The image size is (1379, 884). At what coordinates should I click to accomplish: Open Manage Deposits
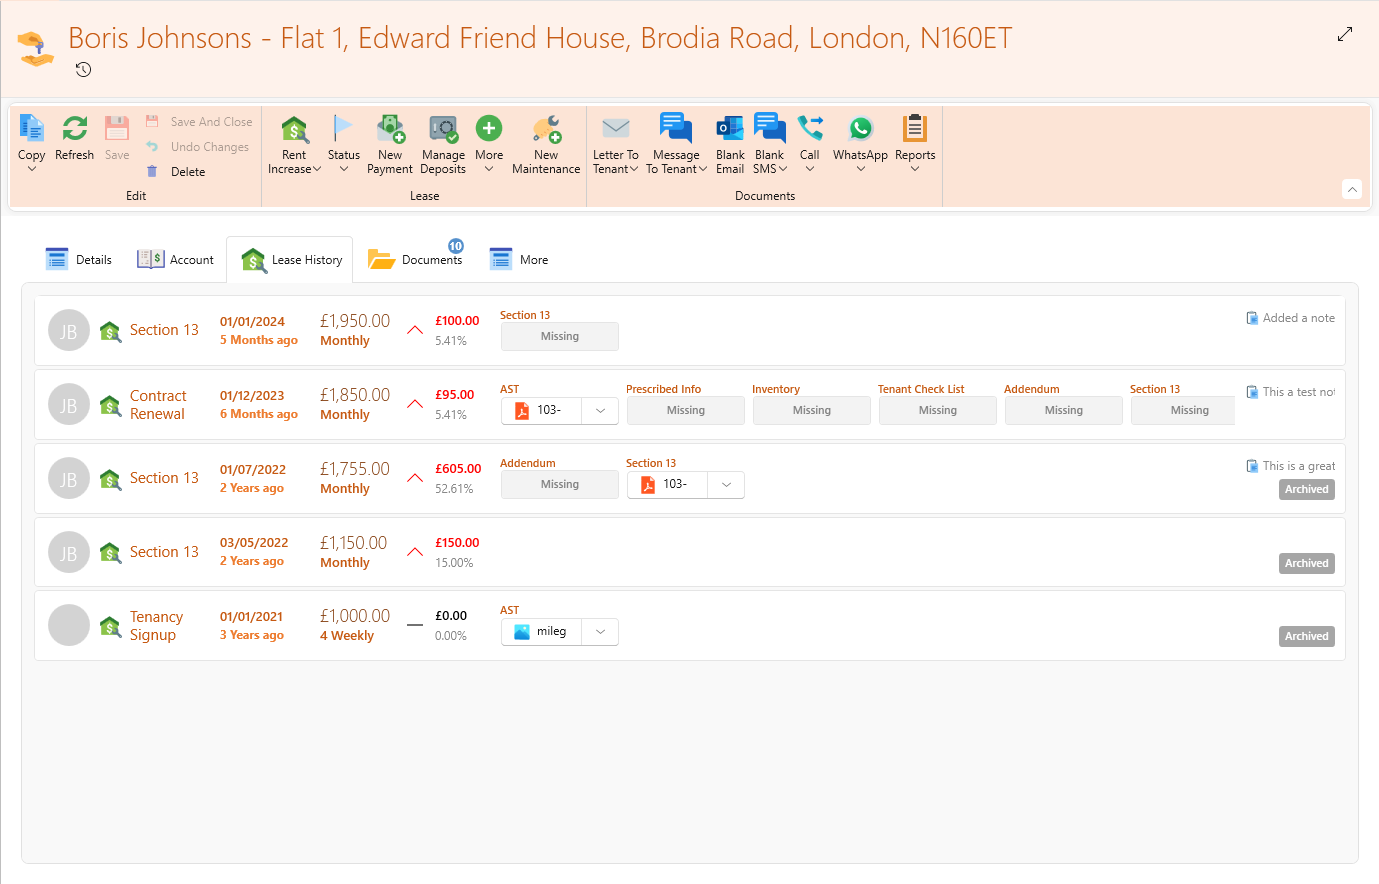tap(443, 144)
